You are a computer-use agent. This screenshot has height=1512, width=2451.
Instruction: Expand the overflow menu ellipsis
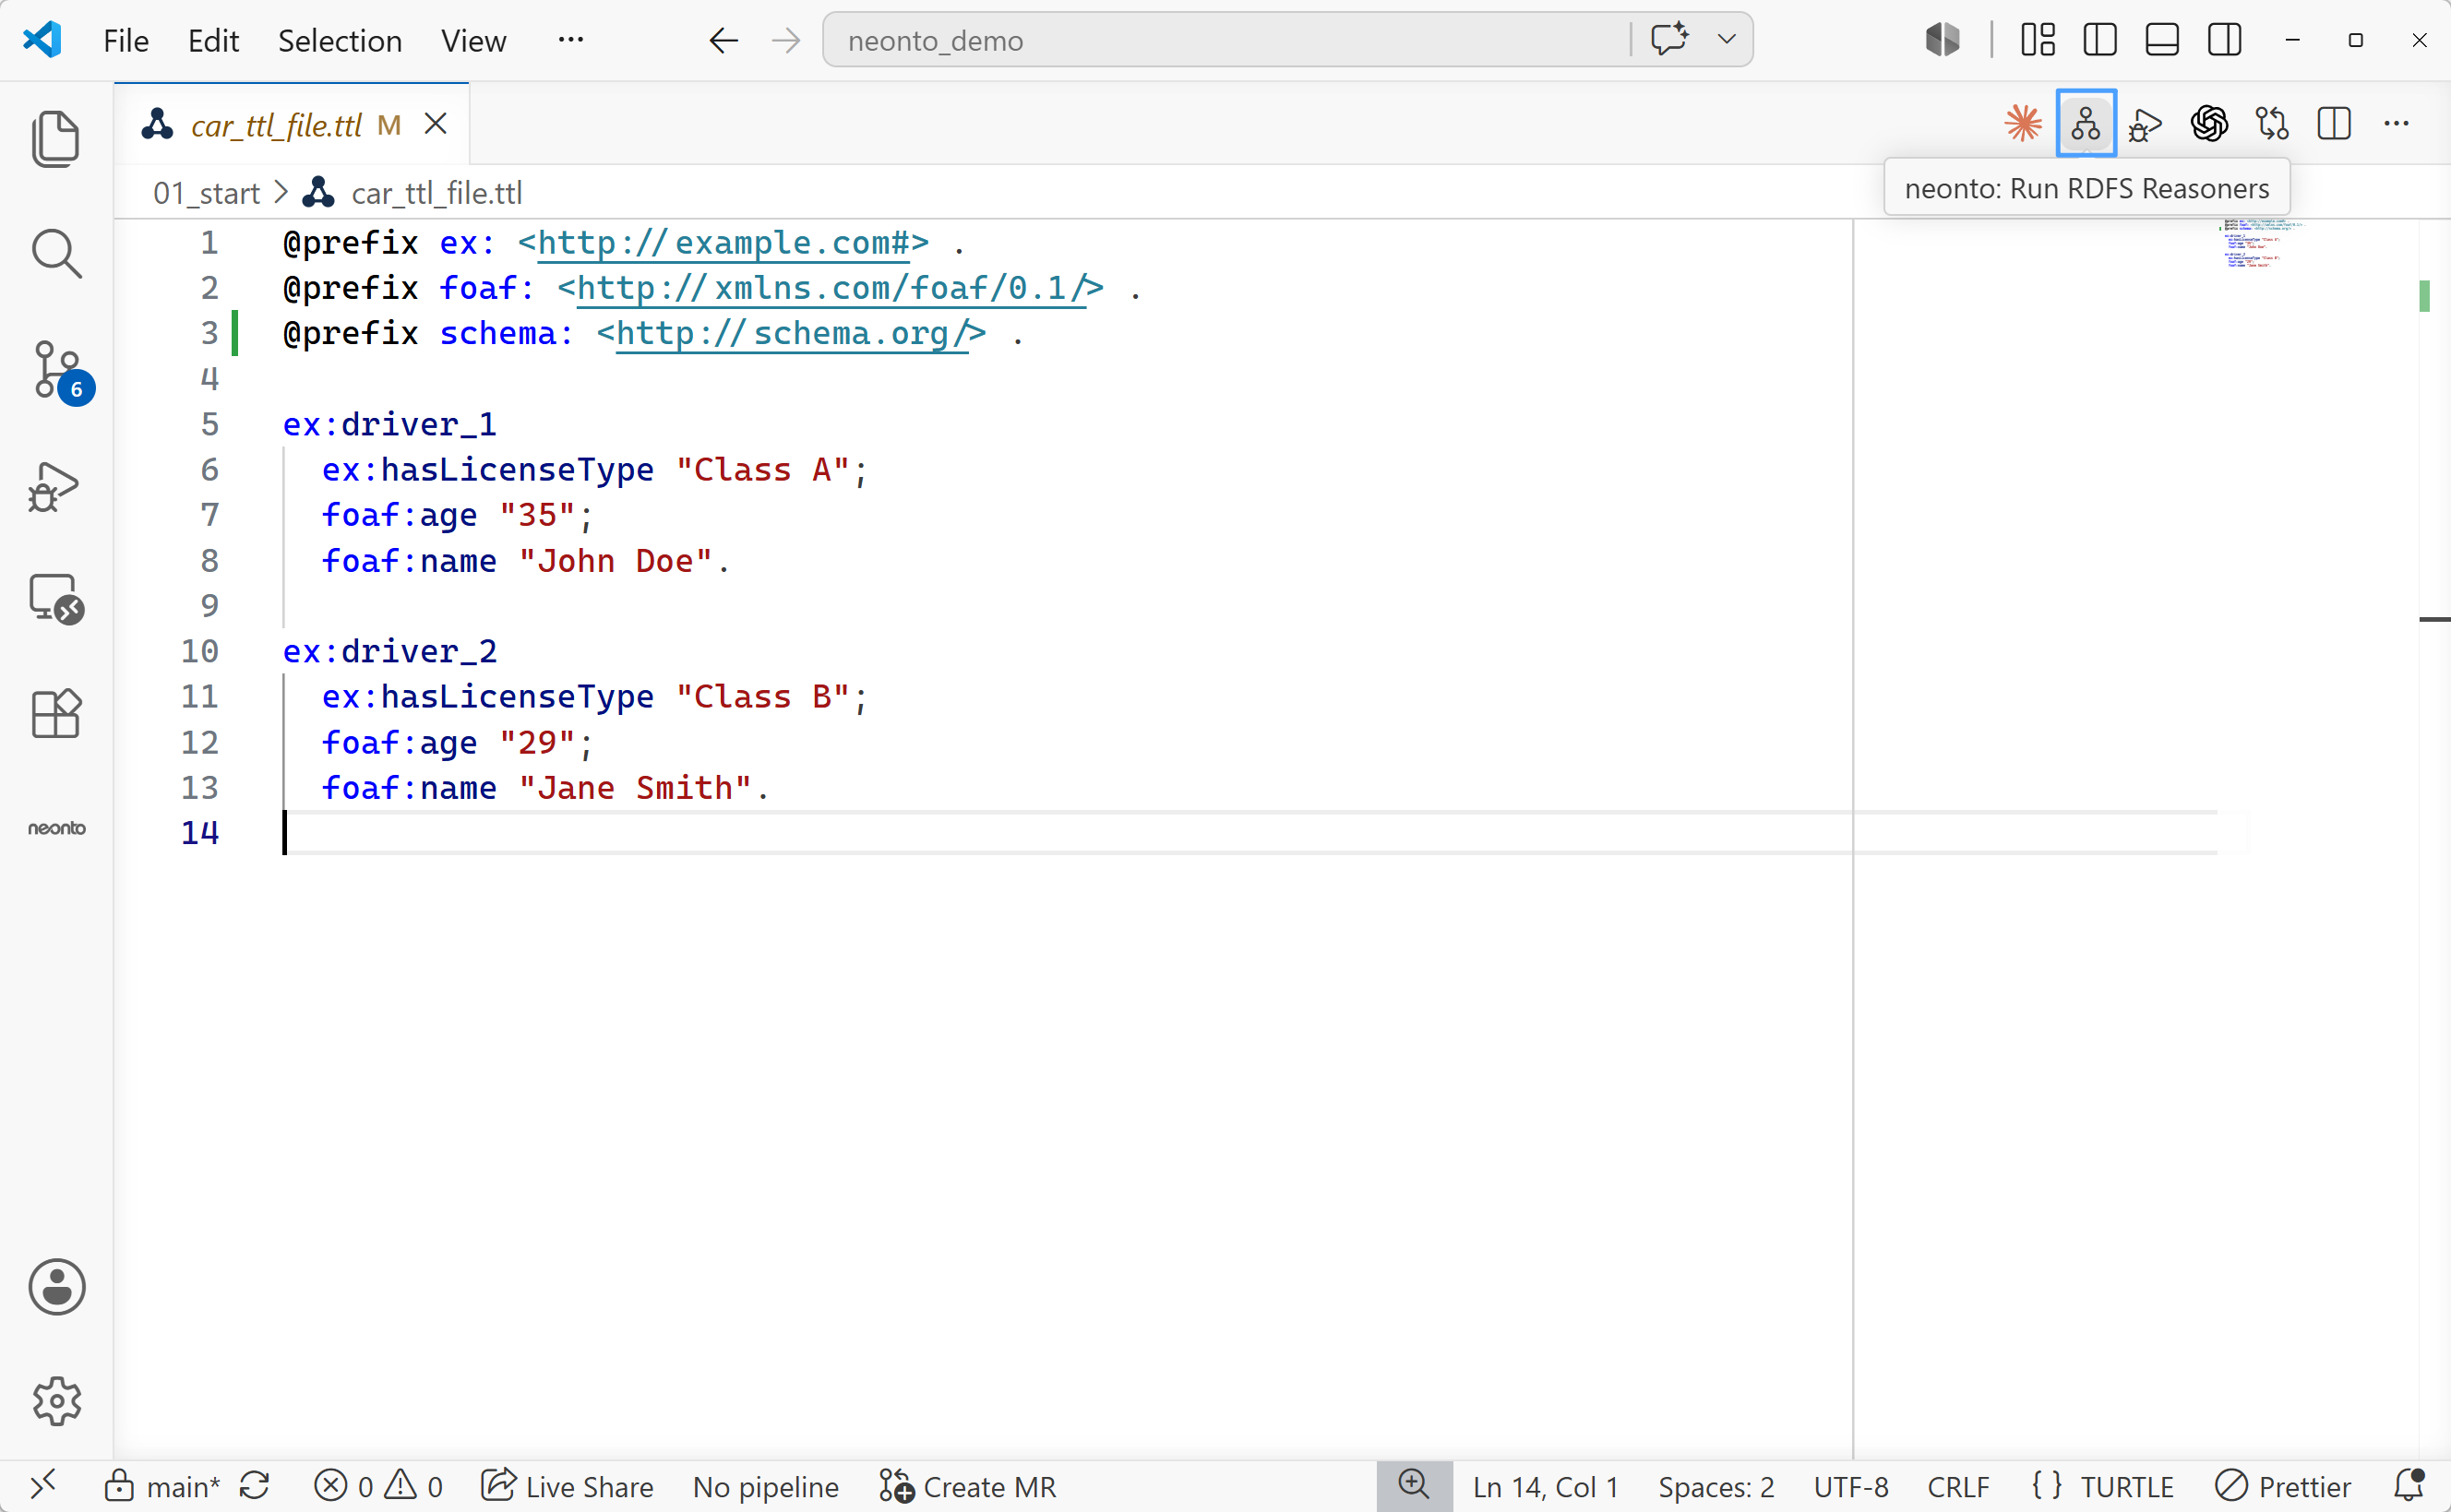[571, 40]
